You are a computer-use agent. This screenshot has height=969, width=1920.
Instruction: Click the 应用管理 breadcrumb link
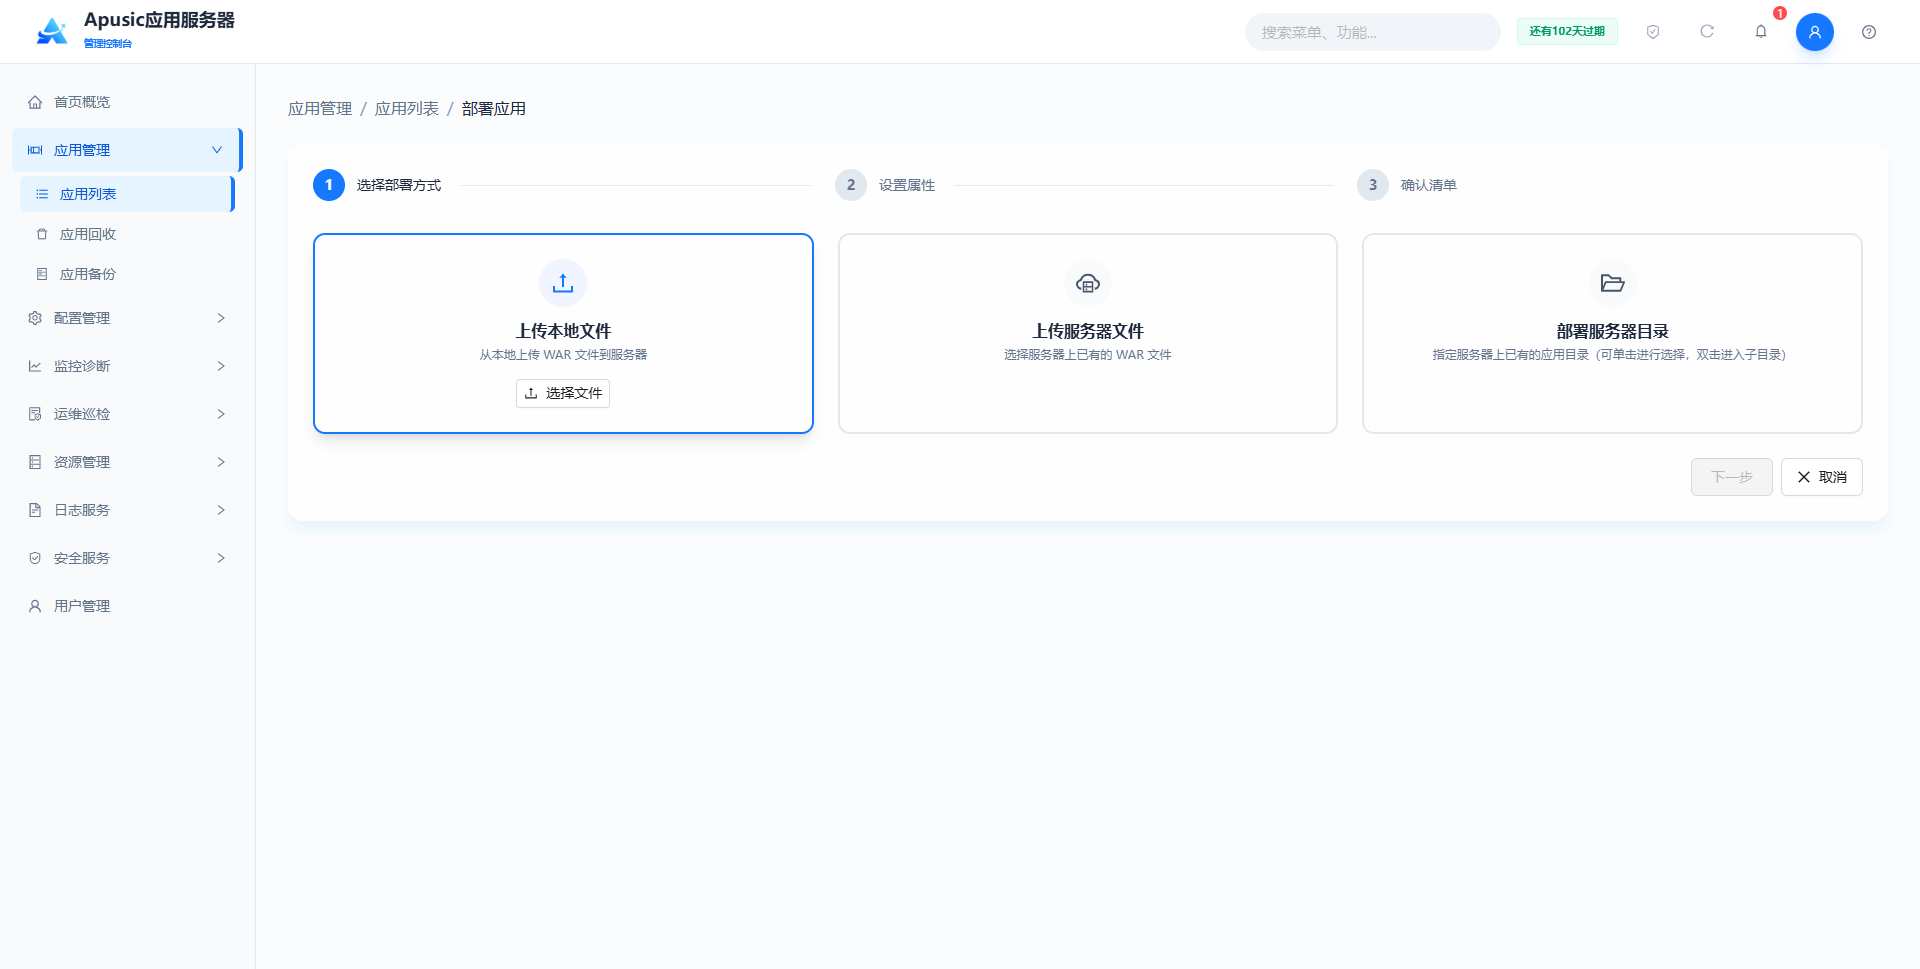point(320,108)
